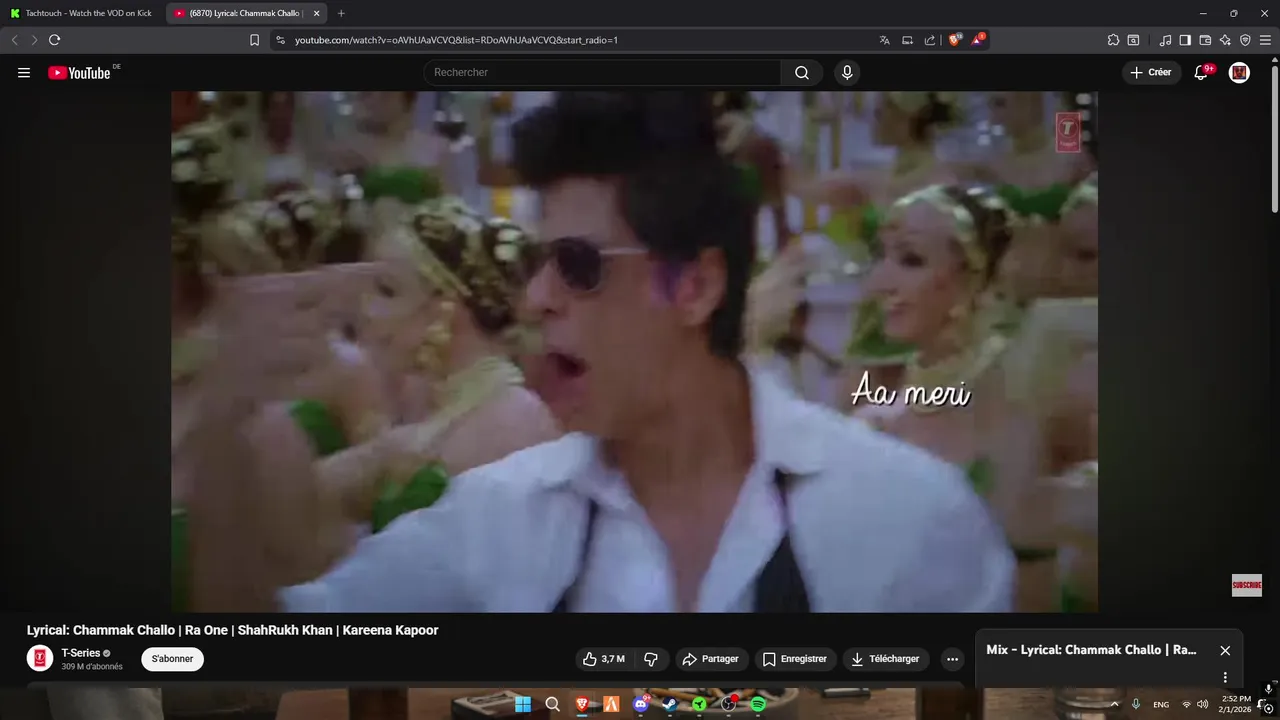The height and width of the screenshot is (720, 1280).
Task: Go to YouTube home via logo
Action: [79, 72]
